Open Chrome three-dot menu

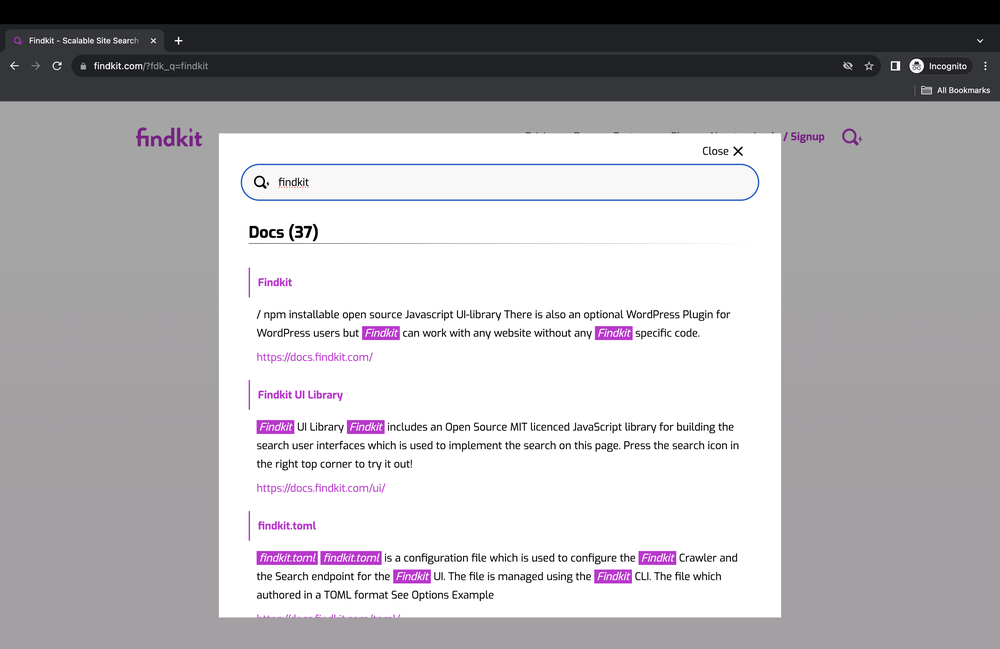tap(985, 66)
